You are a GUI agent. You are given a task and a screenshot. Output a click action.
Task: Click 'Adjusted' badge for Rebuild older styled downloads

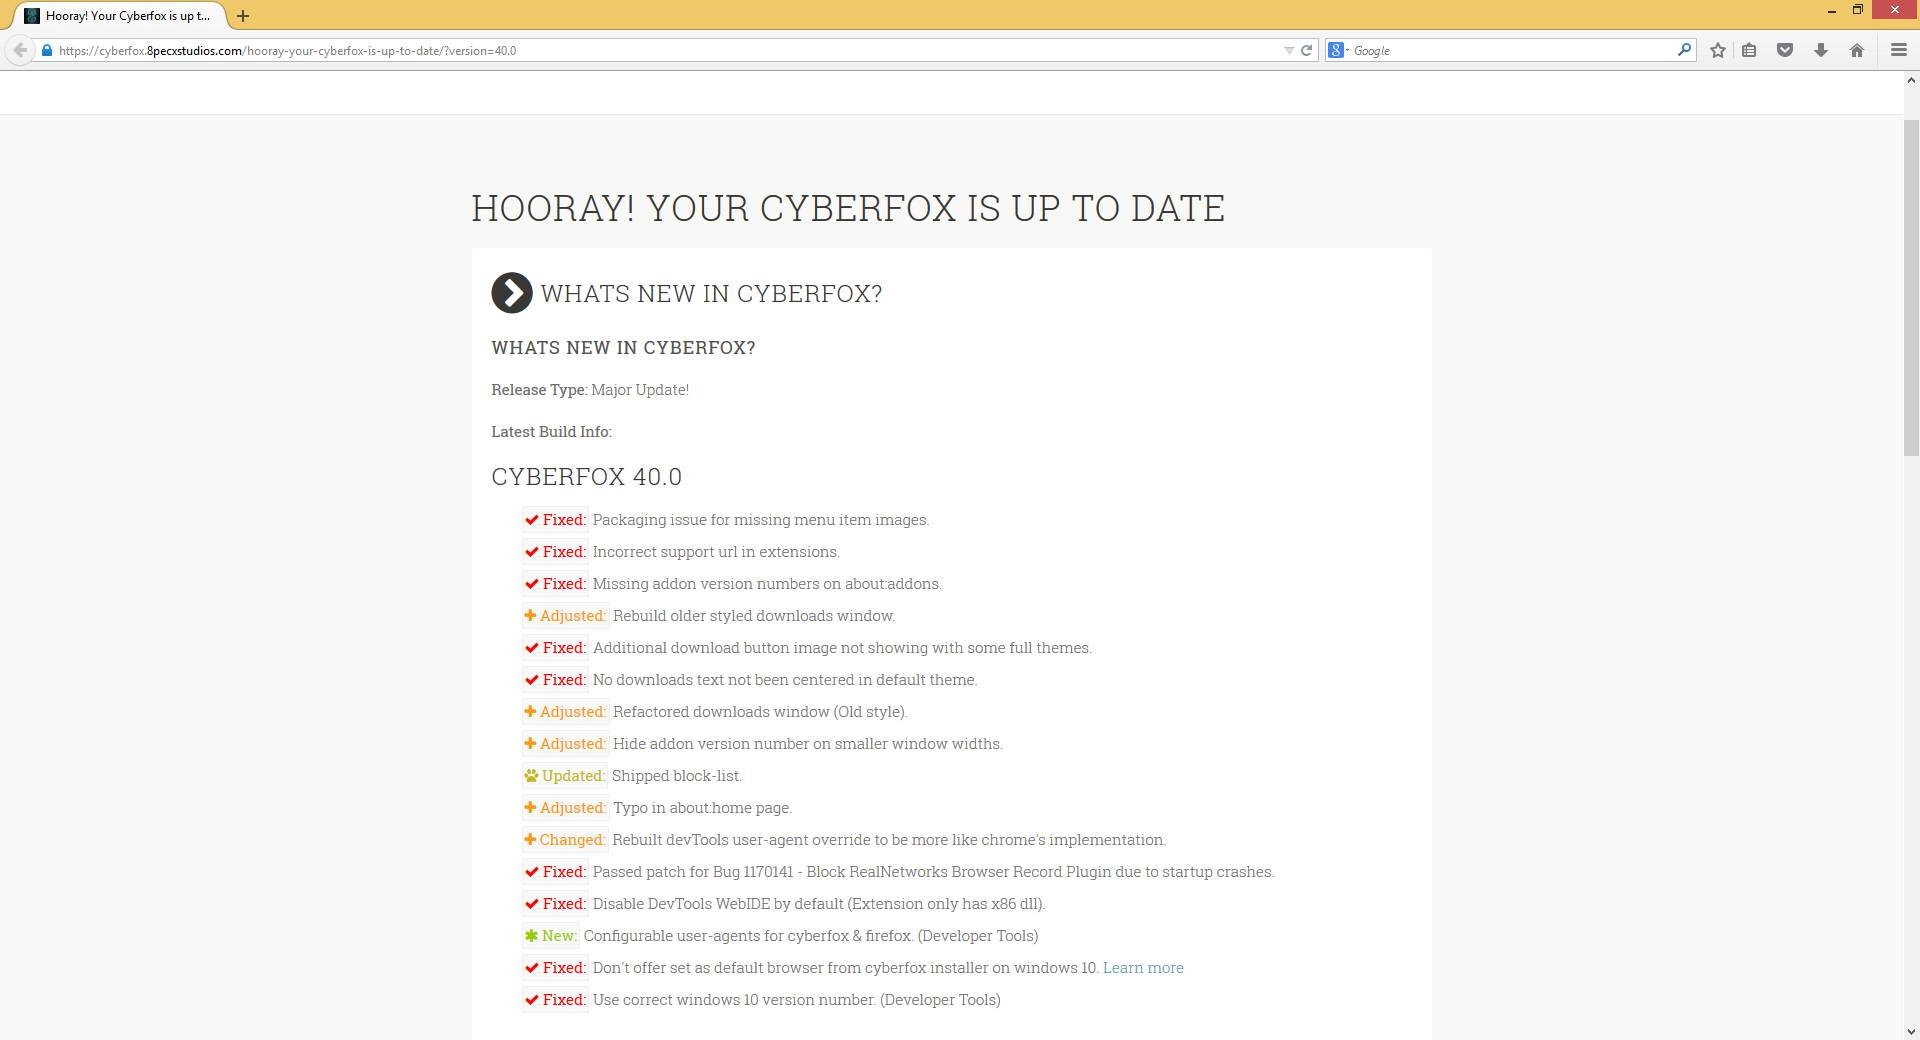point(565,616)
